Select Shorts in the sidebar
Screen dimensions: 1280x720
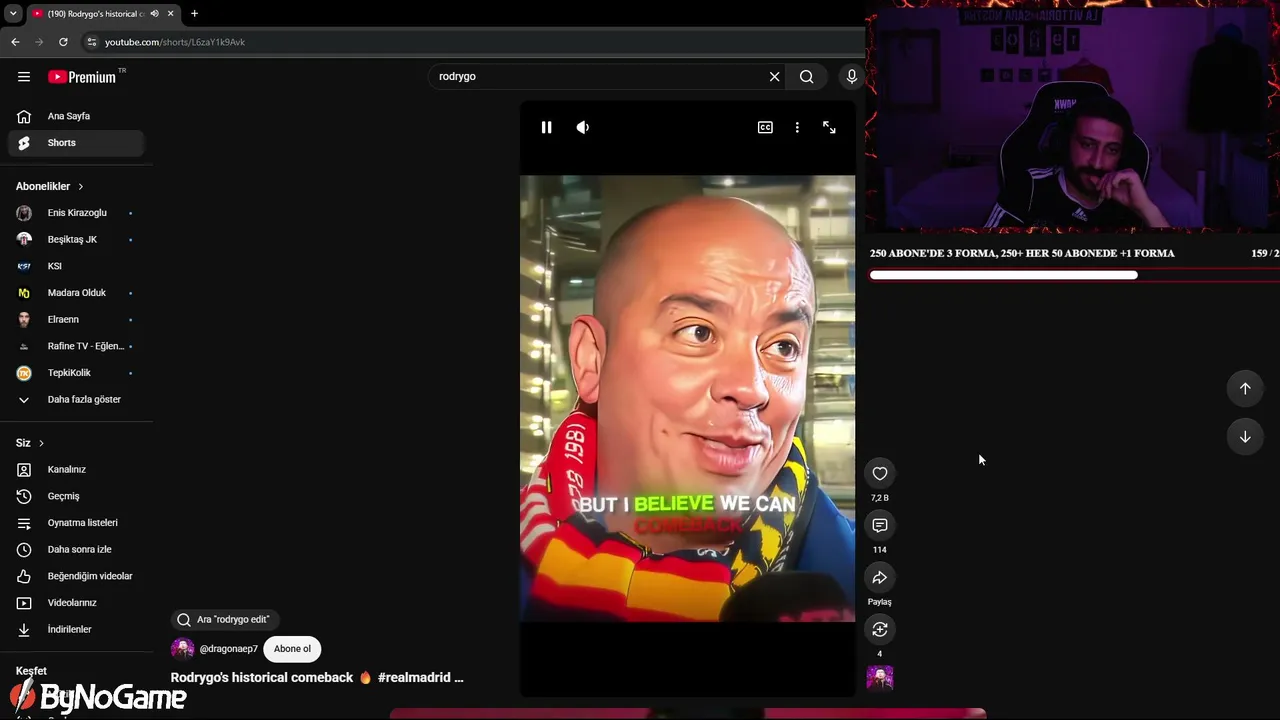pyautogui.click(x=76, y=143)
